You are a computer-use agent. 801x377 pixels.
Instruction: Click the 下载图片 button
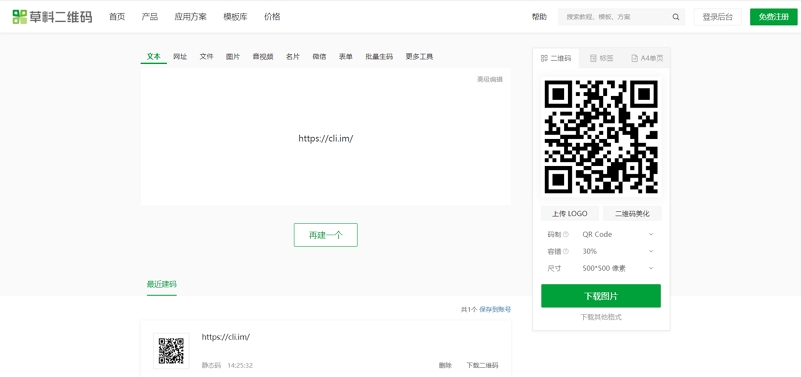(x=601, y=296)
